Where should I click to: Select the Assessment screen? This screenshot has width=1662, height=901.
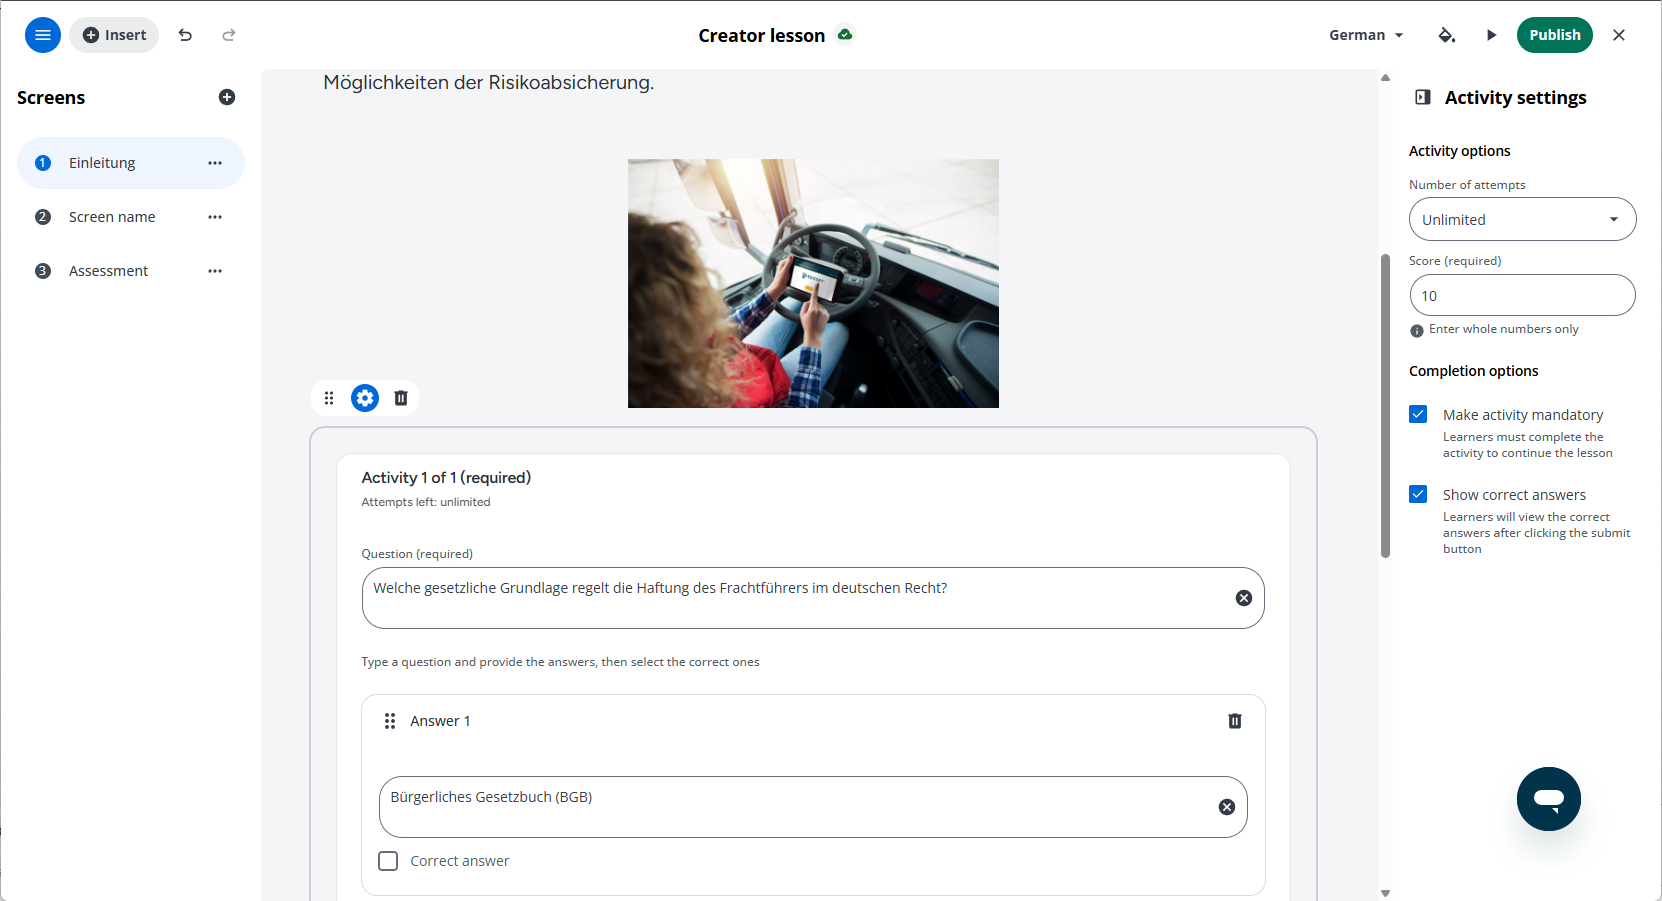coord(131,271)
